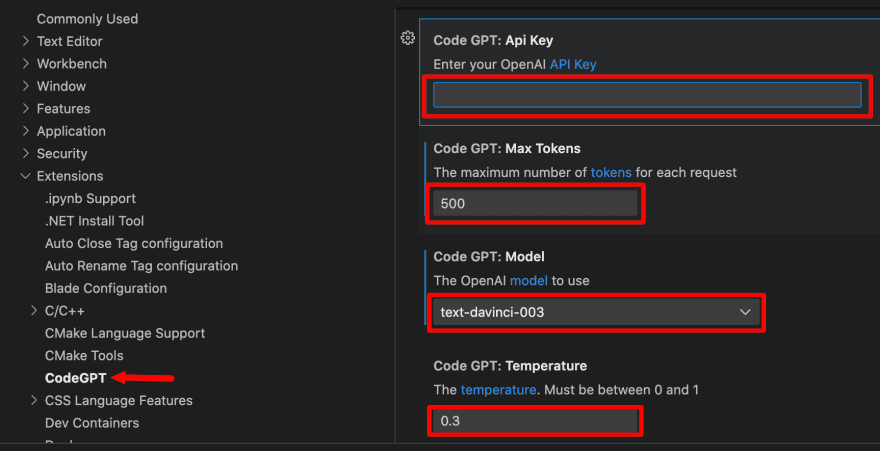Expand the CSS Language Features group
This screenshot has height=451, width=880.
click(35, 401)
